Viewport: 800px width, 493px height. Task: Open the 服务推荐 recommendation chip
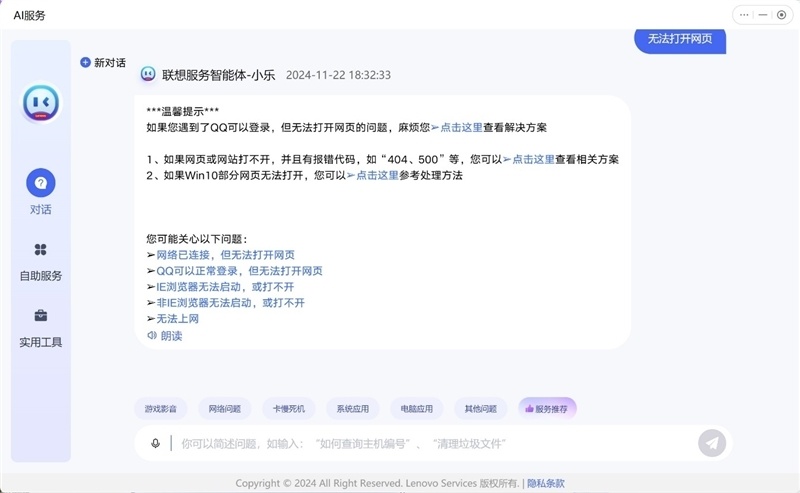(547, 409)
